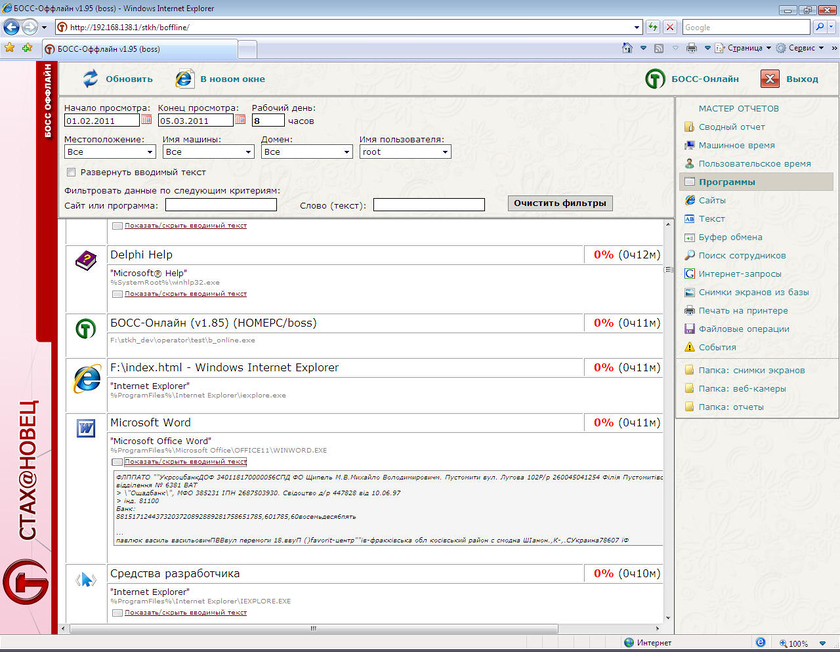The image size is (840, 652).
Task: Open В новом окне Internet Explorer icon
Action: (185, 79)
